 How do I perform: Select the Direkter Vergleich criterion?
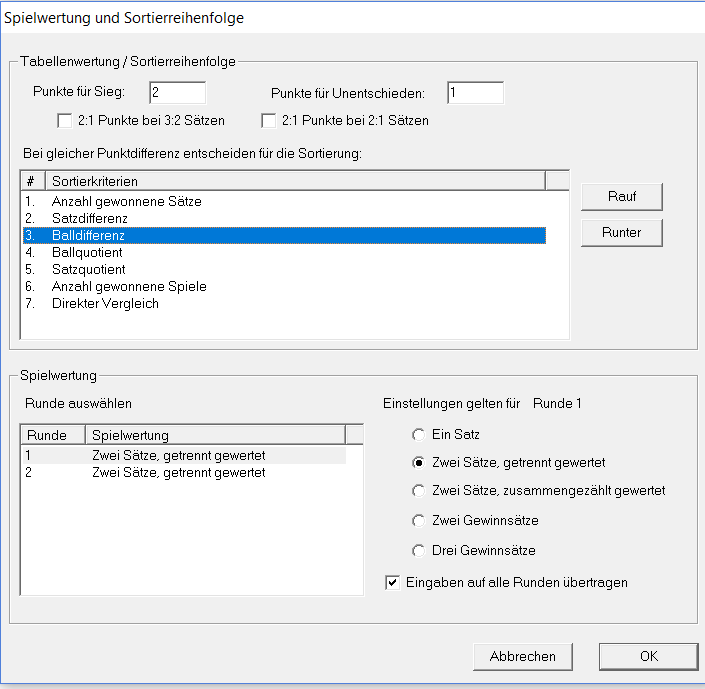(105, 303)
